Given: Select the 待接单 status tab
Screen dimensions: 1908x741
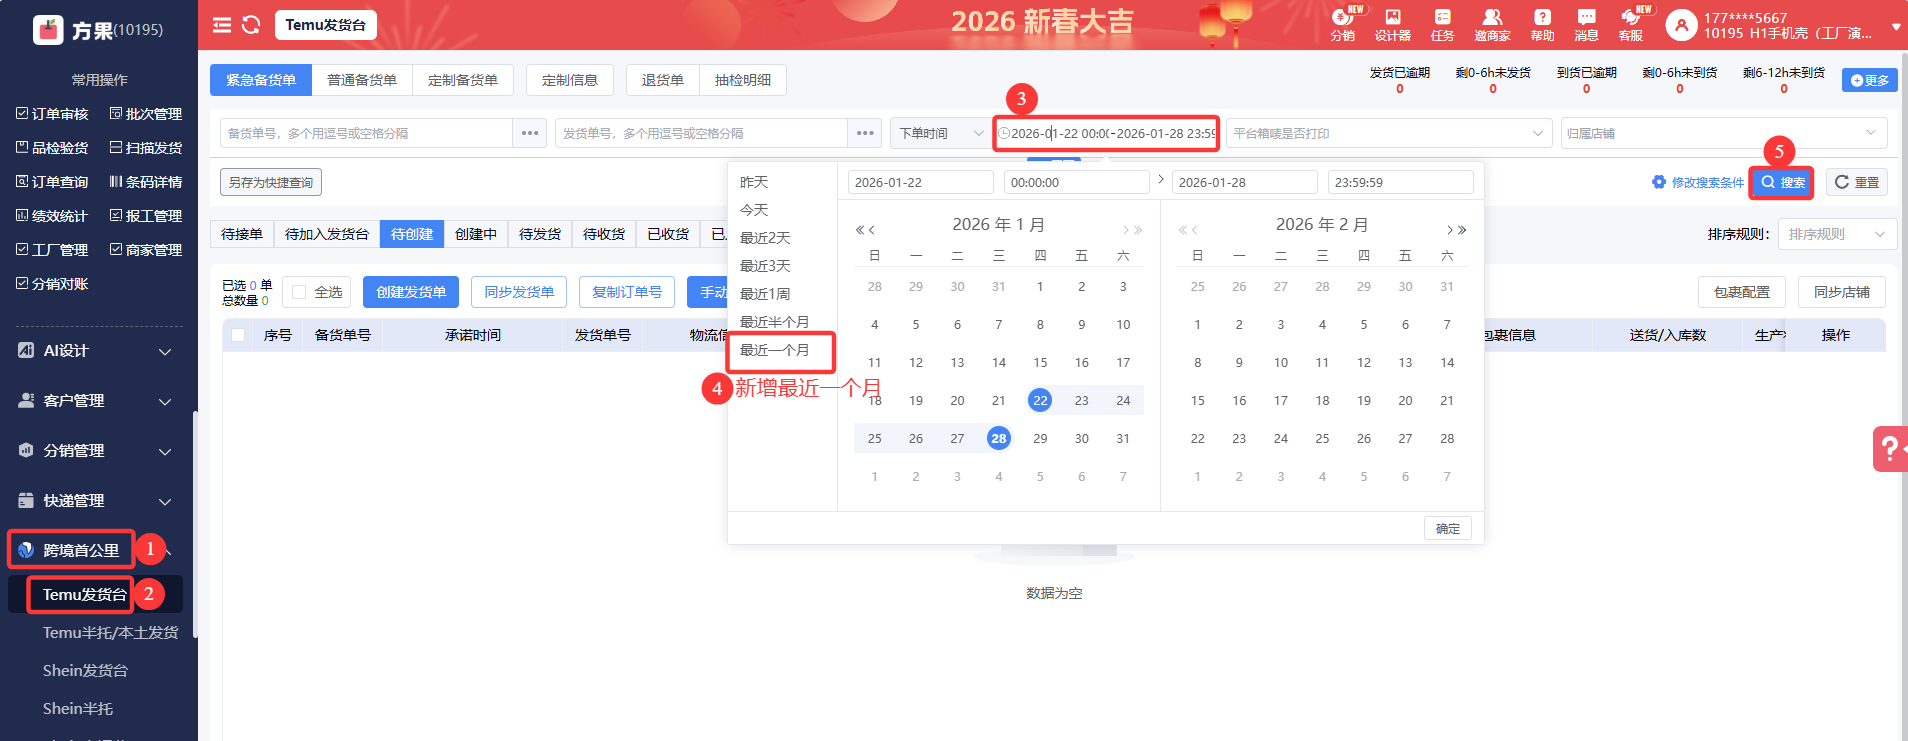Looking at the screenshot, I should 242,234.
